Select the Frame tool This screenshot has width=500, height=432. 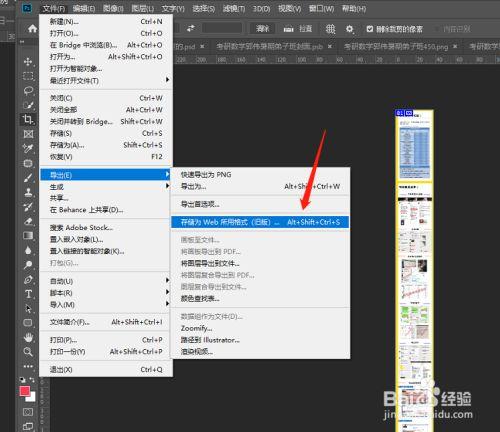[28, 134]
